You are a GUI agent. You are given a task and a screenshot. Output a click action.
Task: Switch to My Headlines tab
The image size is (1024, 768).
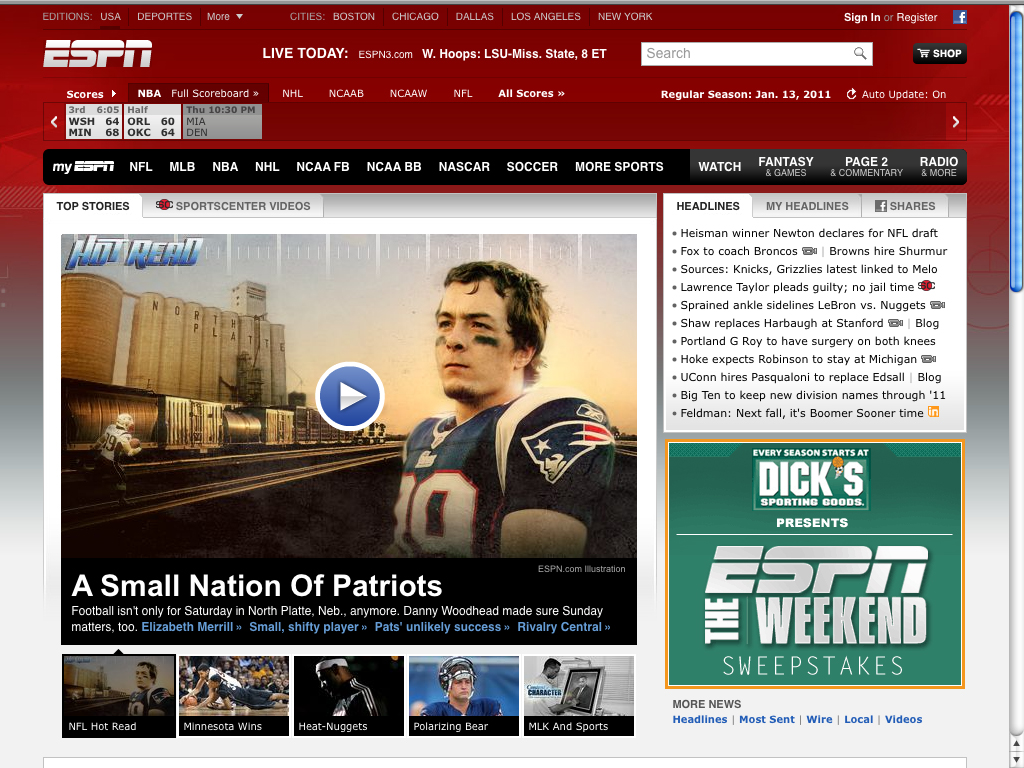(806, 206)
